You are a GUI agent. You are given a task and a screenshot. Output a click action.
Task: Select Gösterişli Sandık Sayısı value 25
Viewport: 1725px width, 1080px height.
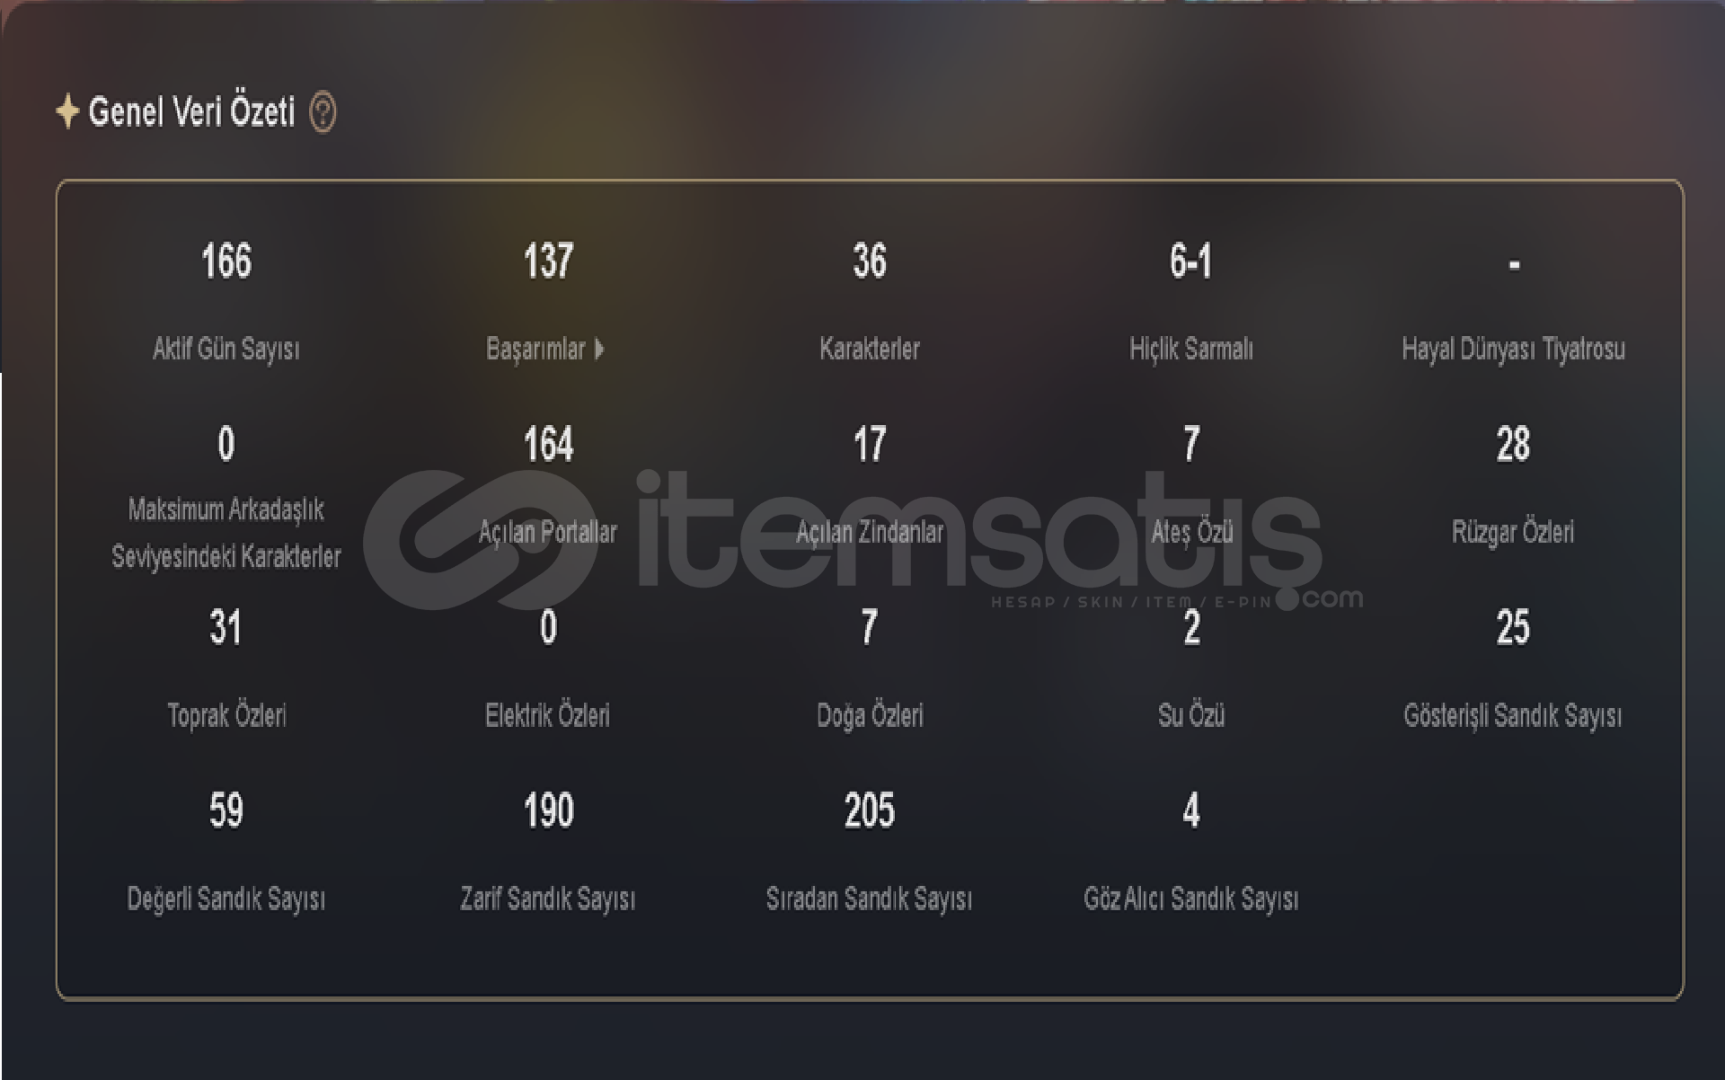pos(1513,628)
